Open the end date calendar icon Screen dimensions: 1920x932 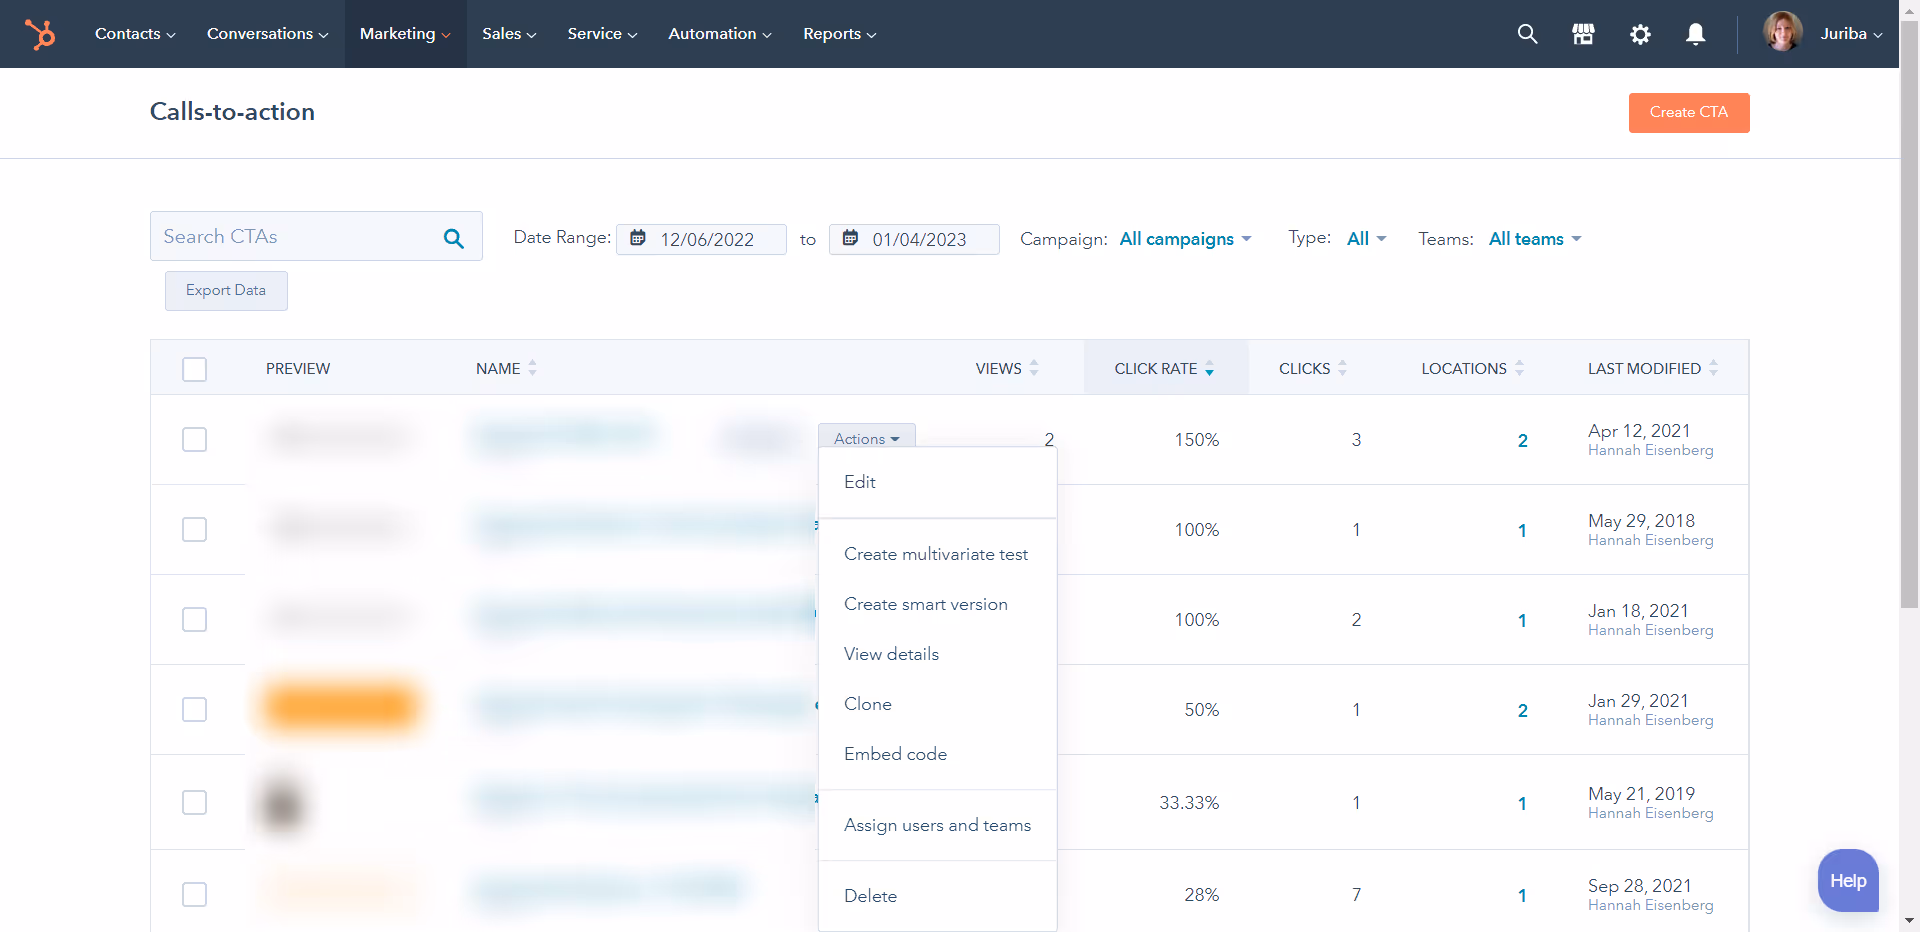coord(851,239)
